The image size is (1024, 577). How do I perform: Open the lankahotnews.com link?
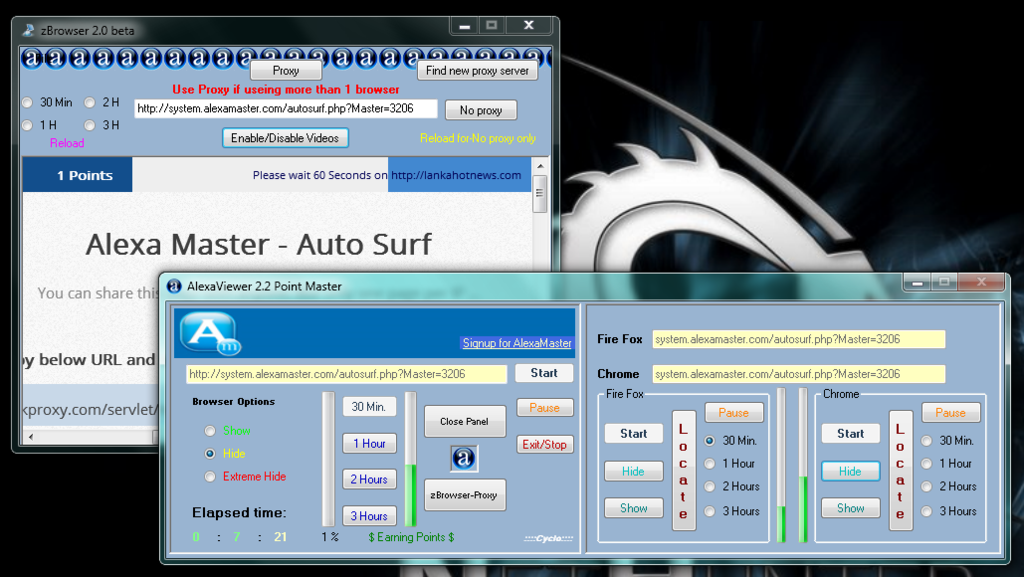(x=456, y=175)
